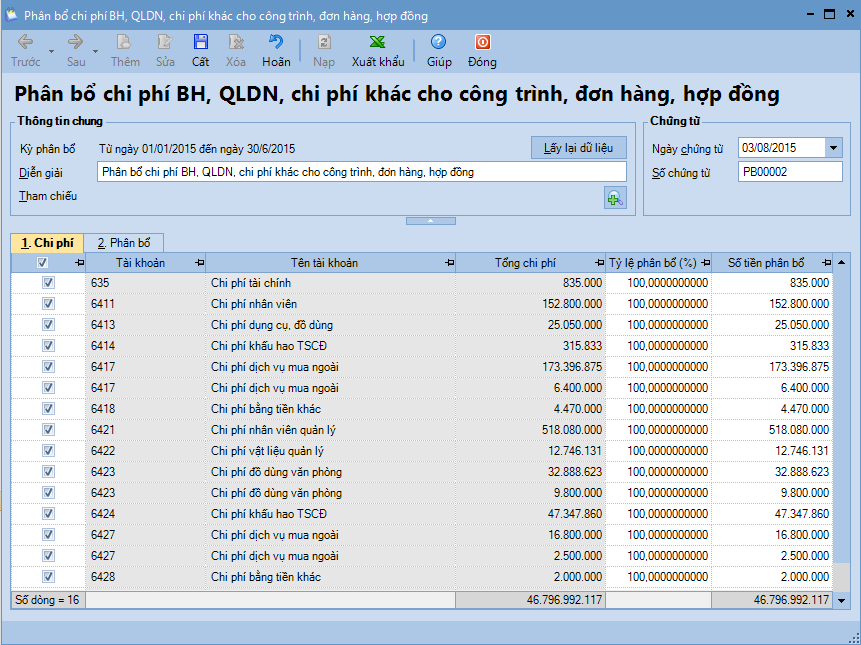Uncheck the row for account 6418
This screenshot has height=645, width=861.
[48, 408]
